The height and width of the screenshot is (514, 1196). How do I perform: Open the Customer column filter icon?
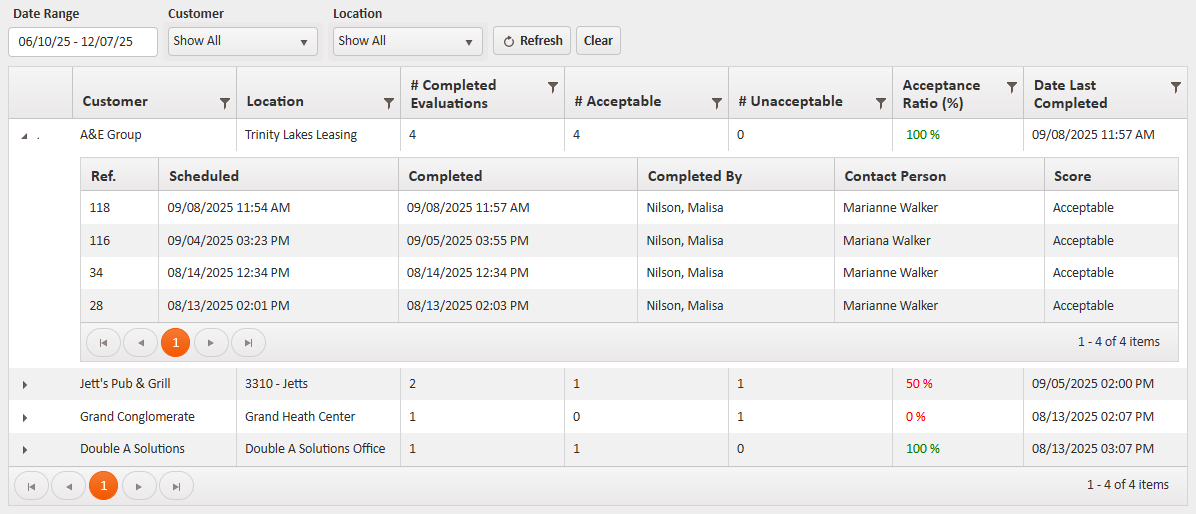point(225,102)
